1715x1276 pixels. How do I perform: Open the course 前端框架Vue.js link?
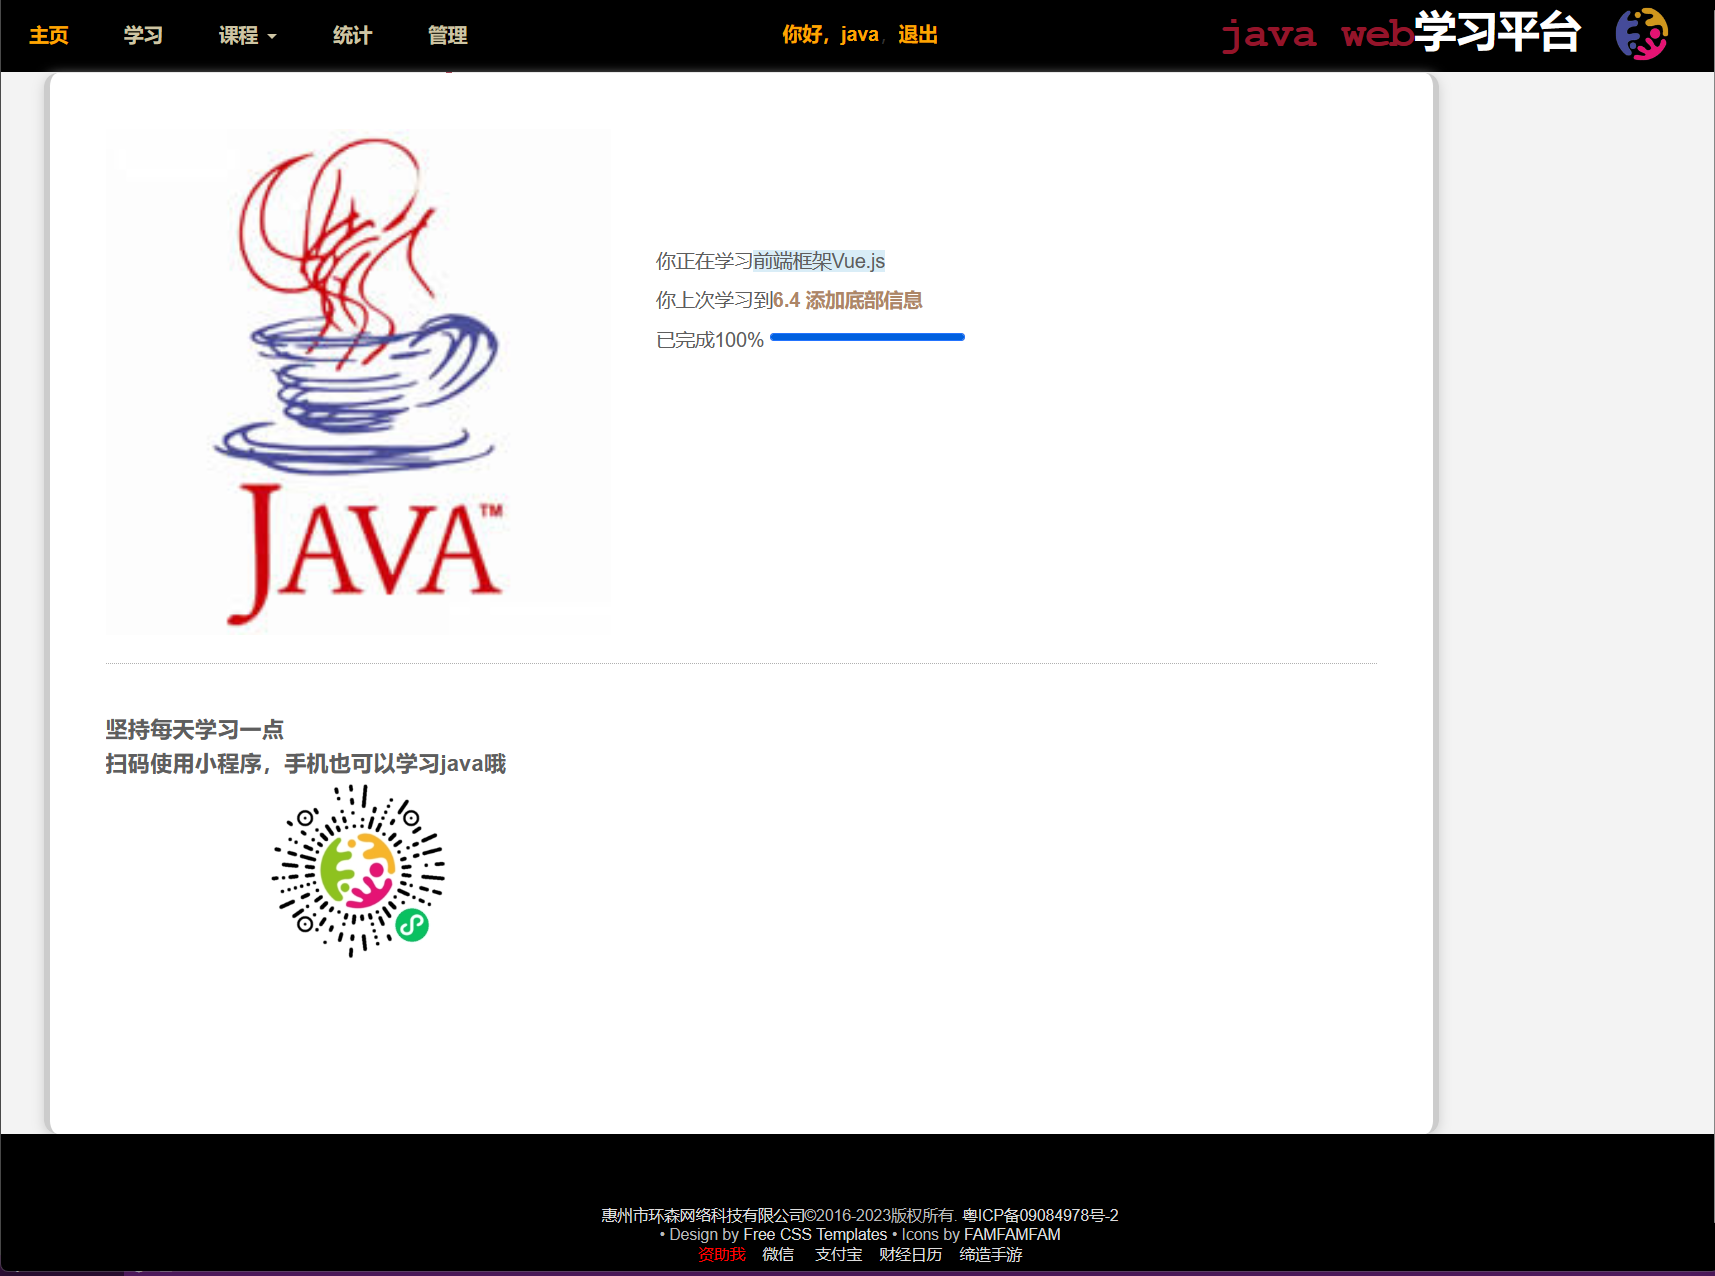819,261
